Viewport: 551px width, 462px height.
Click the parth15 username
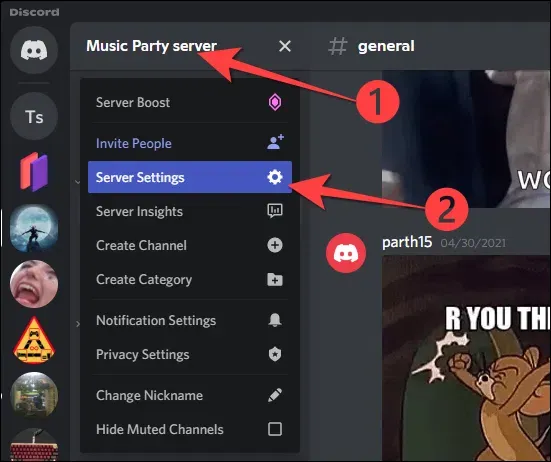407,242
